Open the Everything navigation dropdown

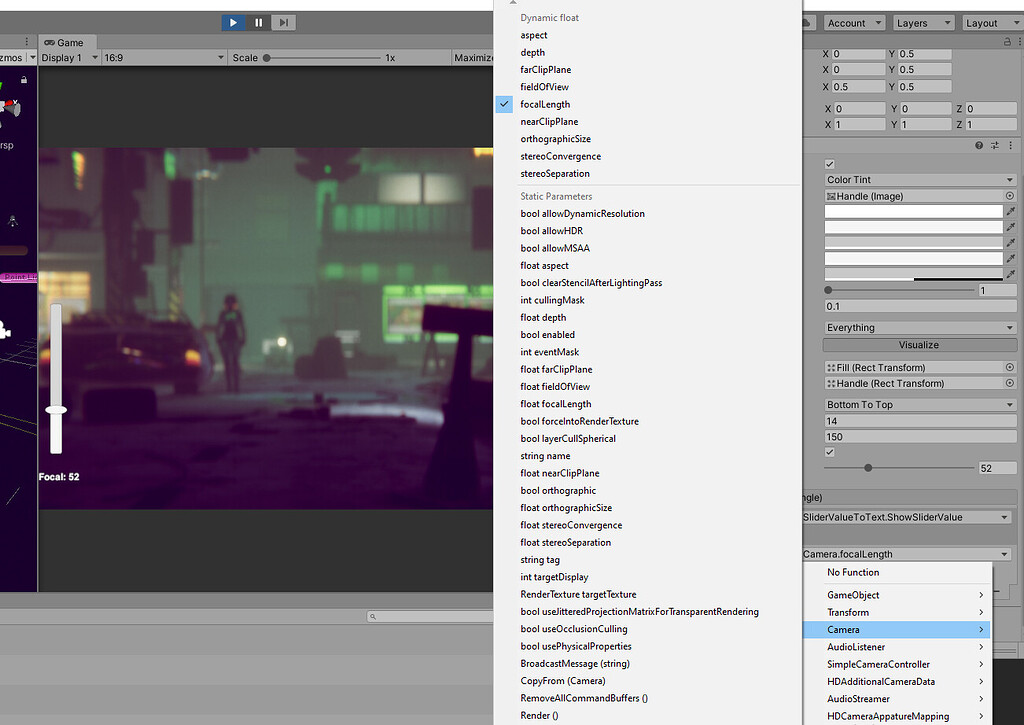click(920, 327)
